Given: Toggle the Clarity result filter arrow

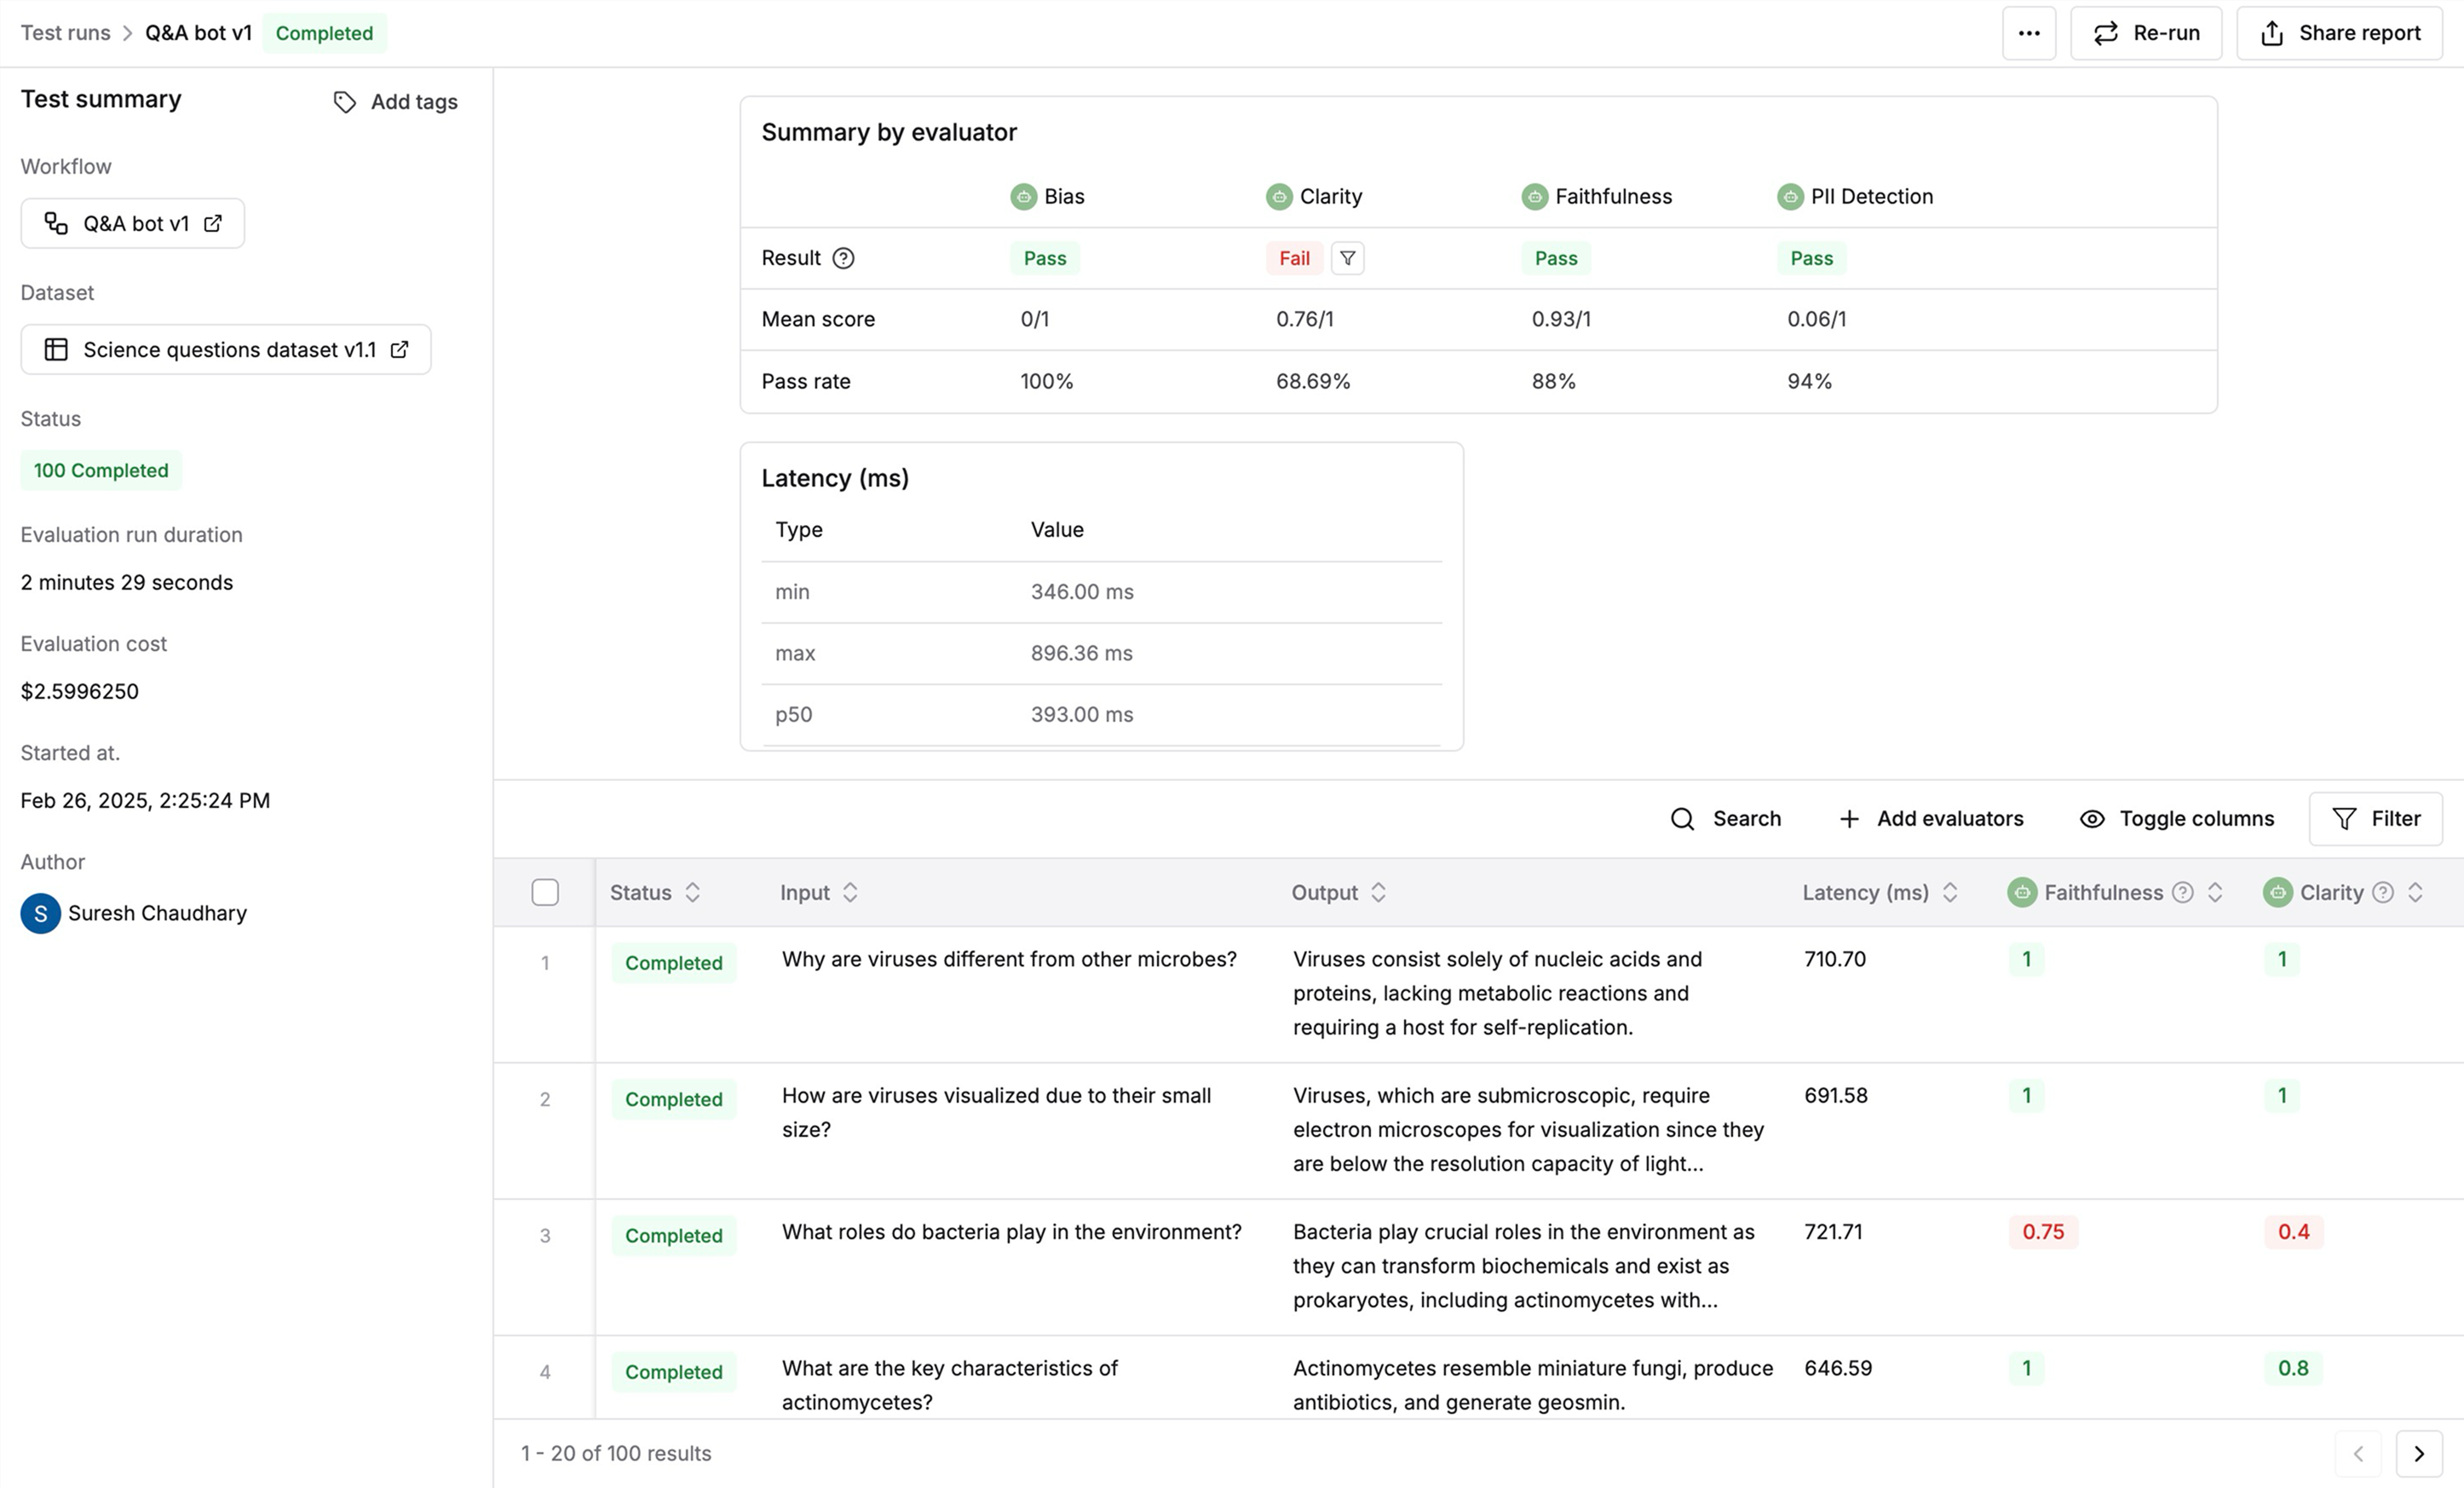Looking at the screenshot, I should 1346,257.
